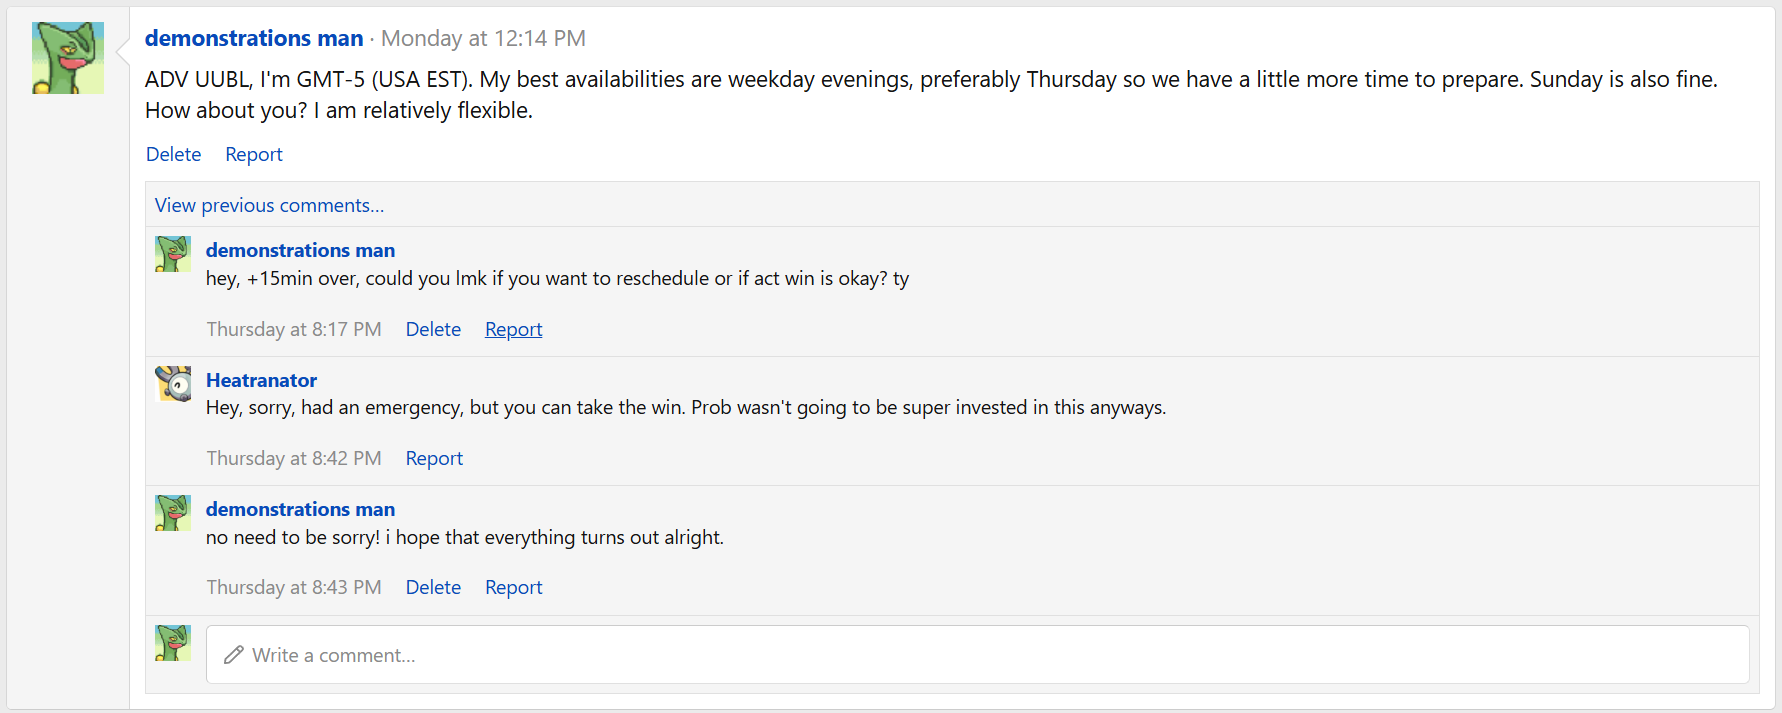Click the large avatar of the main post
Viewport: 1782px width, 713px height.
click(x=68, y=58)
